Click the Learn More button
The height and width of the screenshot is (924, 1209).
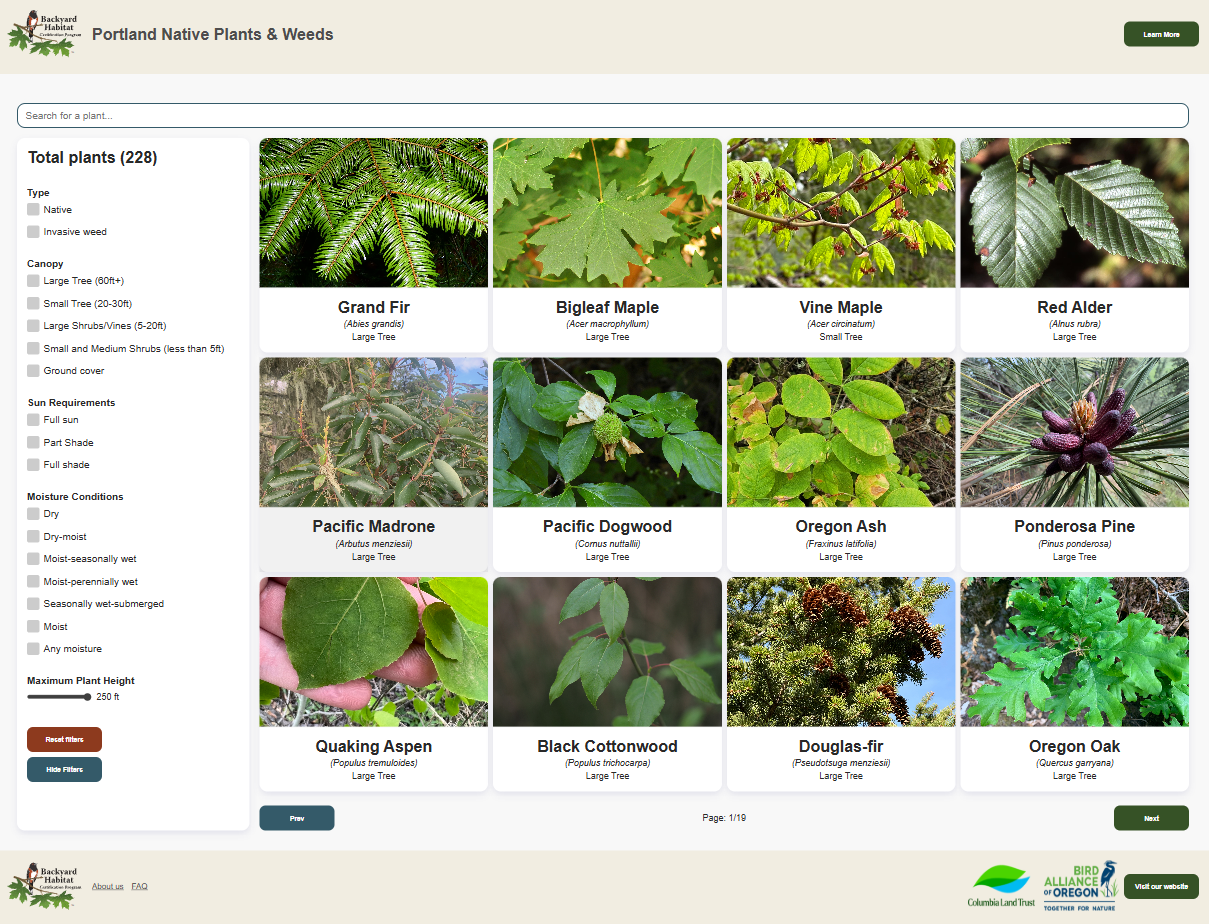coord(1161,34)
